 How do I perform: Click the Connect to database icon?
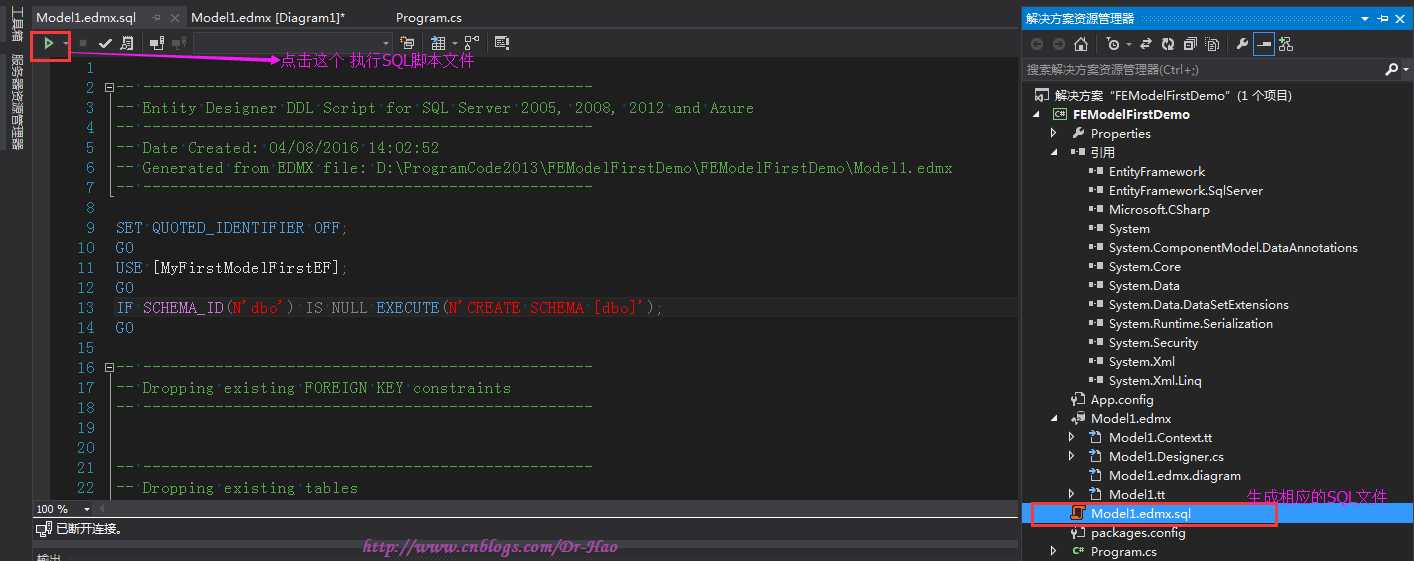pos(157,43)
